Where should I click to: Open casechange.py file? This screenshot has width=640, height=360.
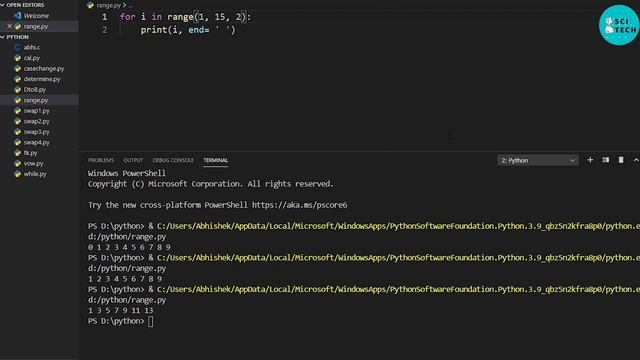(44, 69)
